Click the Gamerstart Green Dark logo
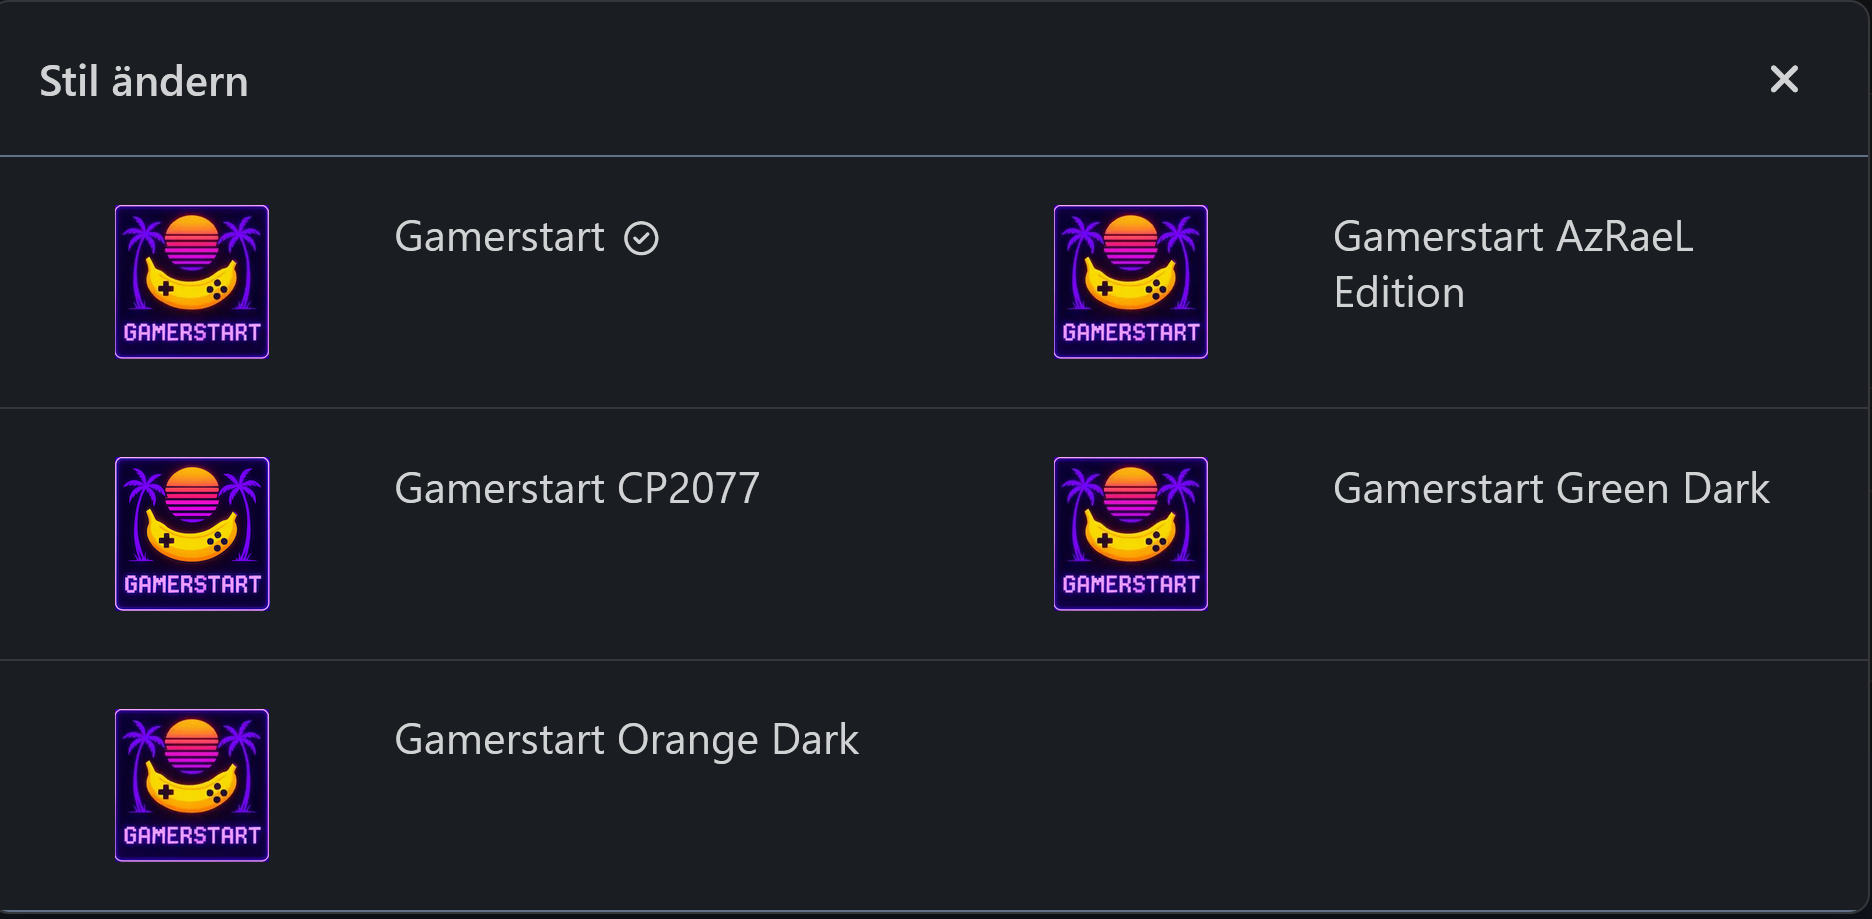 pos(1130,534)
